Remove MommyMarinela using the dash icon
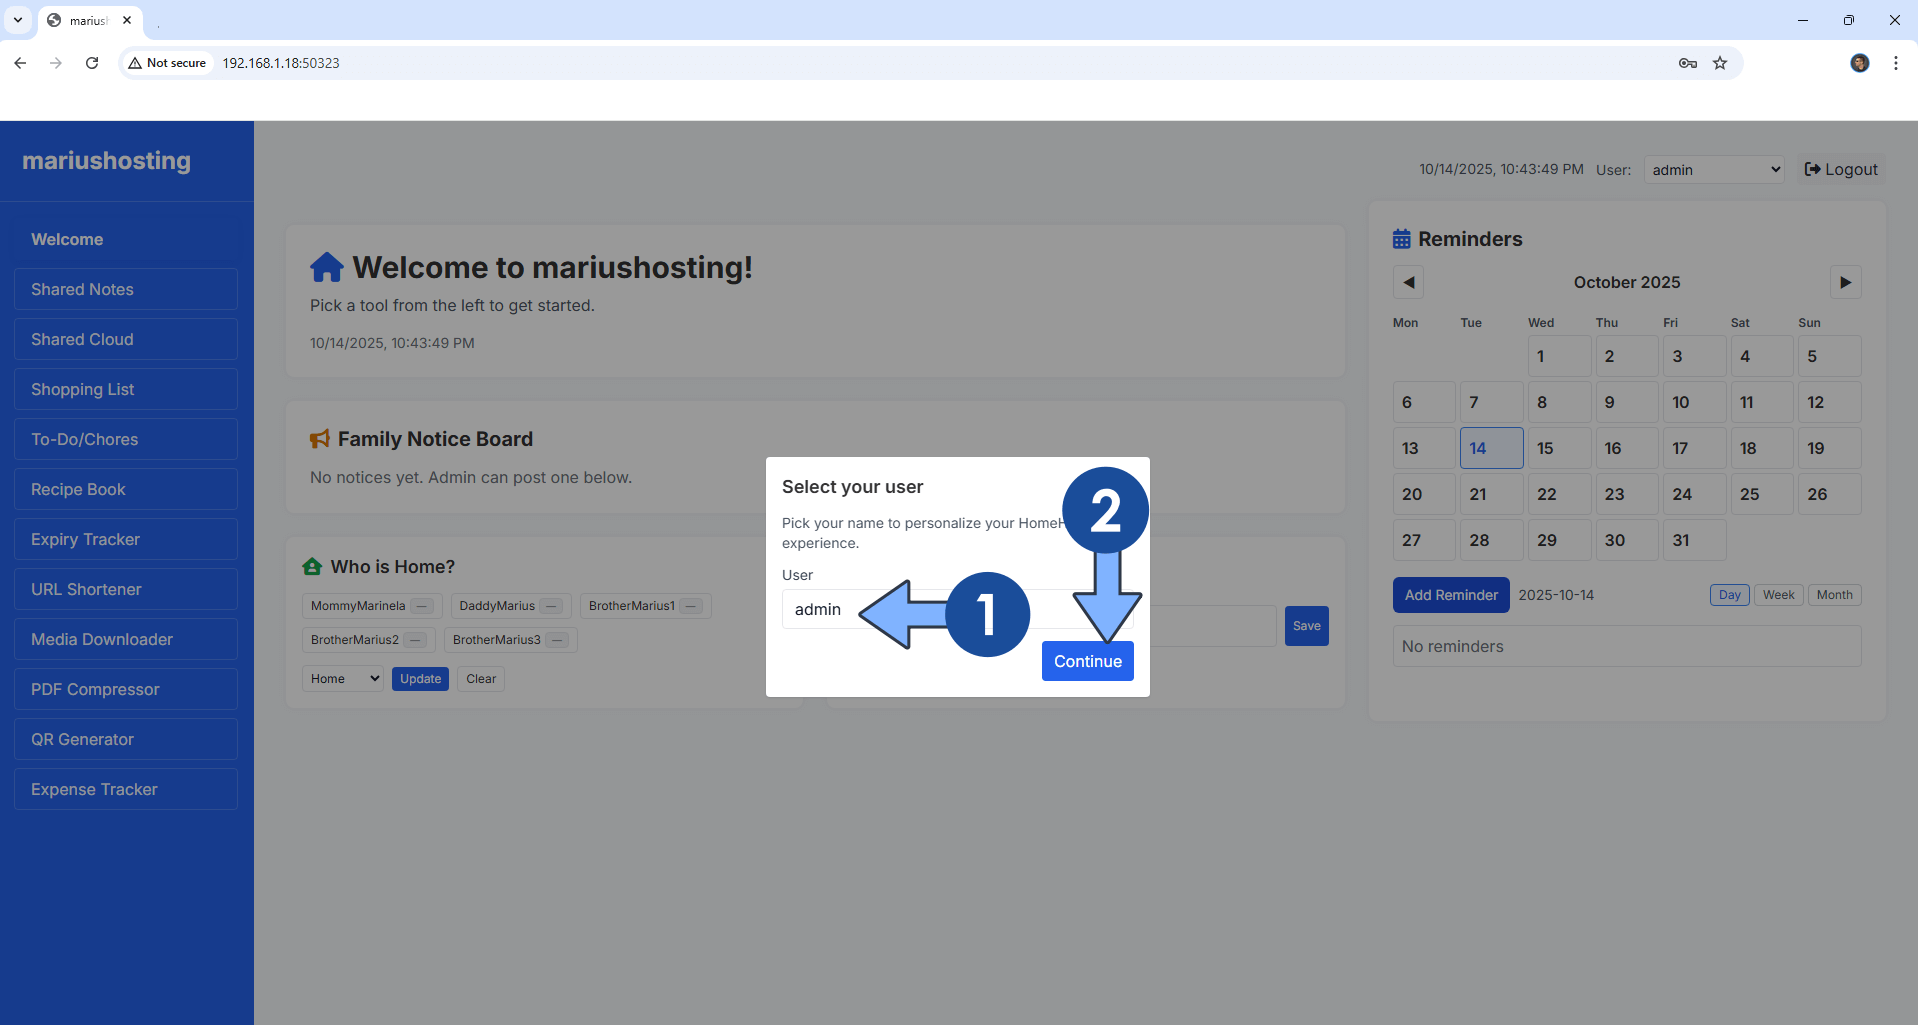 (423, 606)
